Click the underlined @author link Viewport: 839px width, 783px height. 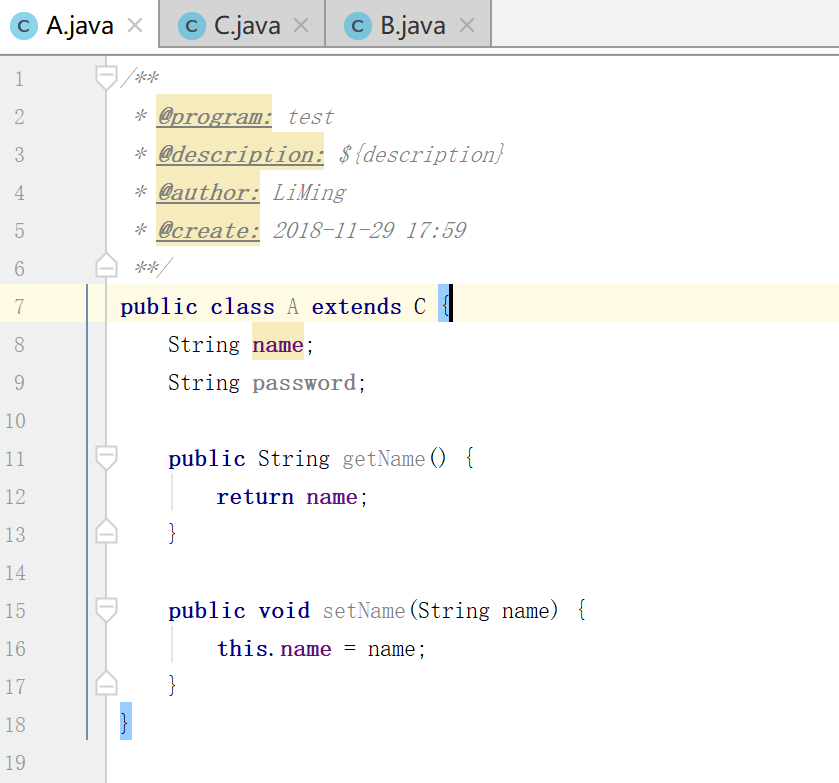pyautogui.click(x=208, y=192)
